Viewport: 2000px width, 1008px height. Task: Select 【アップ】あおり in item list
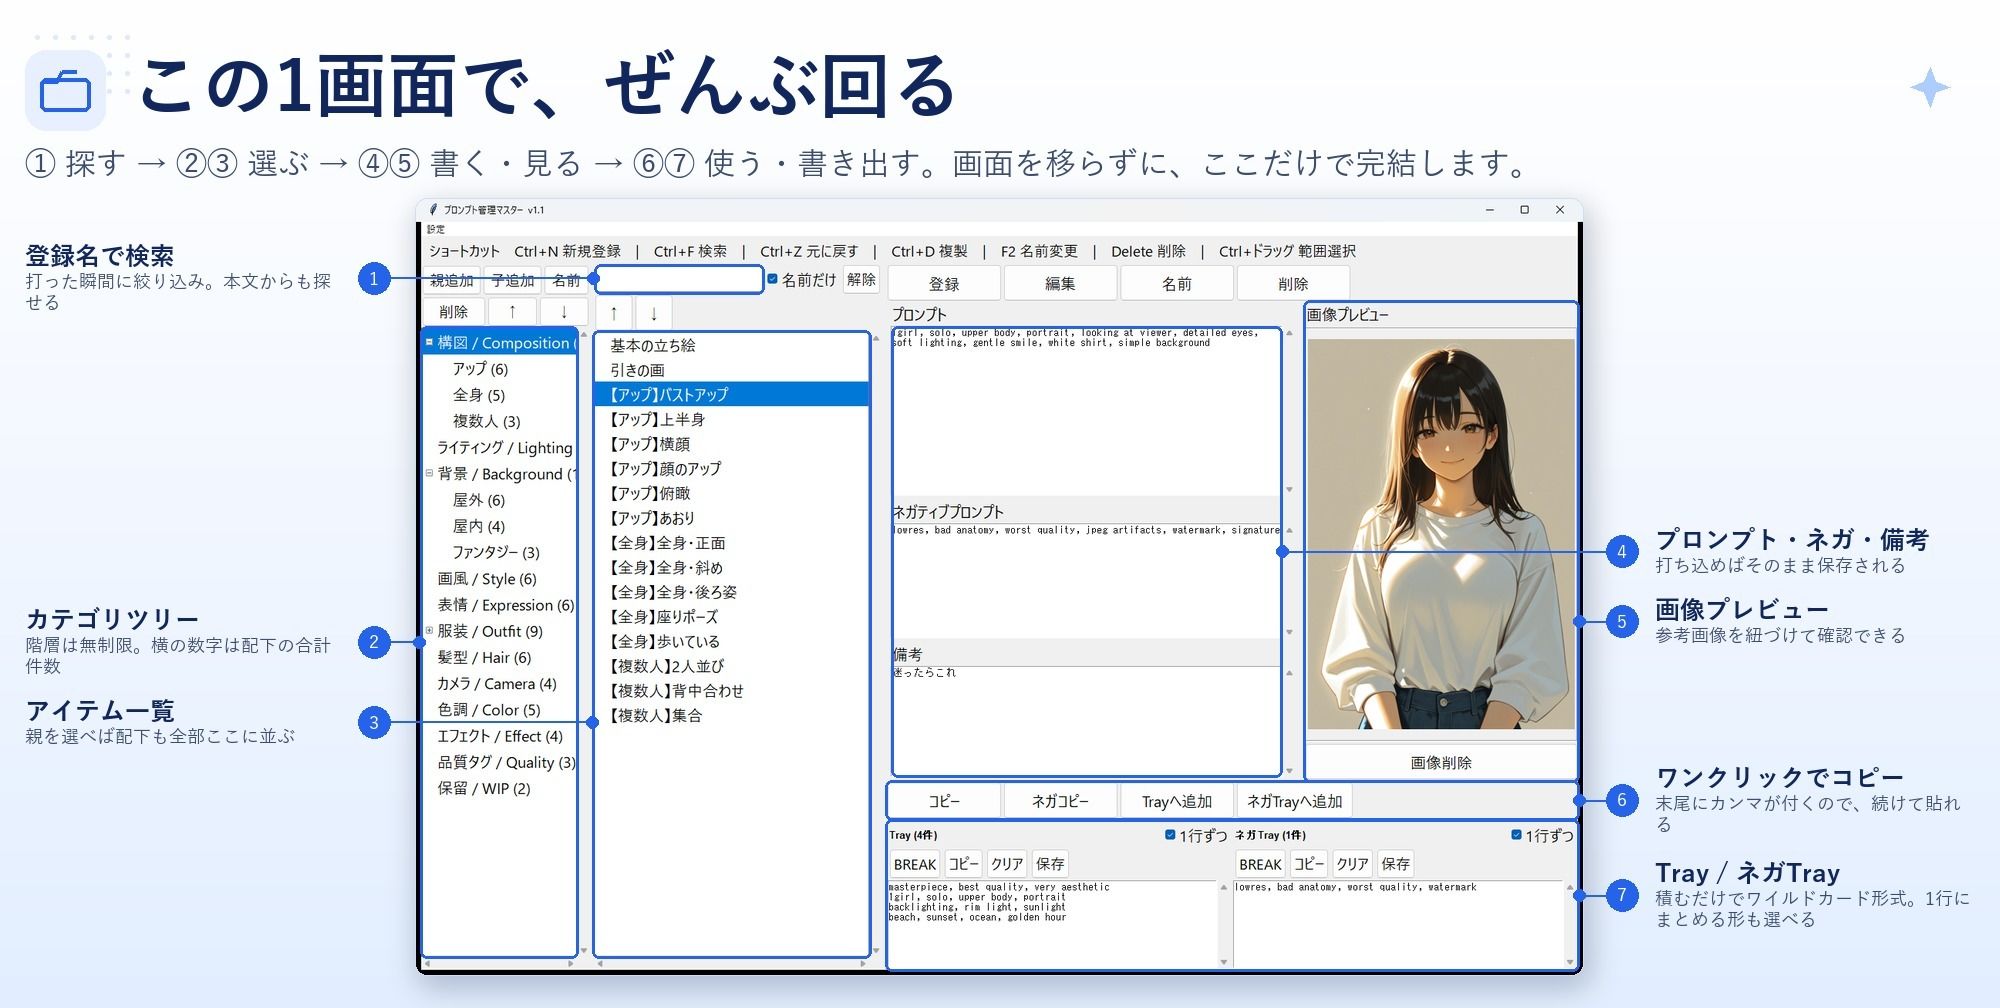tap(732, 518)
